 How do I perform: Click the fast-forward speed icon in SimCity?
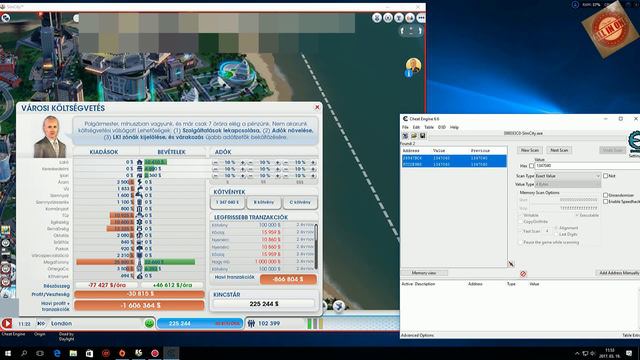[41, 323]
